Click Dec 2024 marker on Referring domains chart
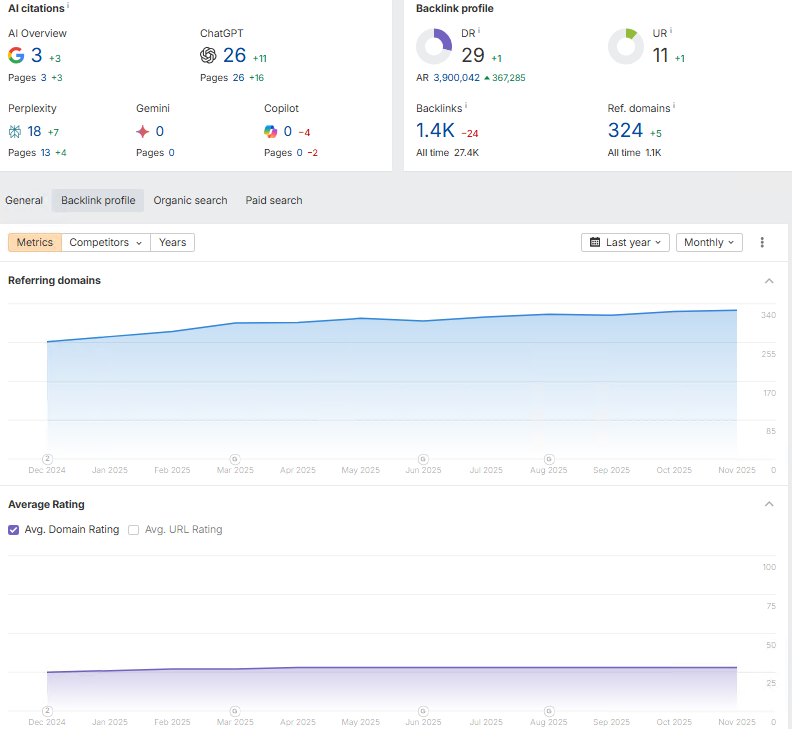The height and width of the screenshot is (729, 792). (47, 459)
